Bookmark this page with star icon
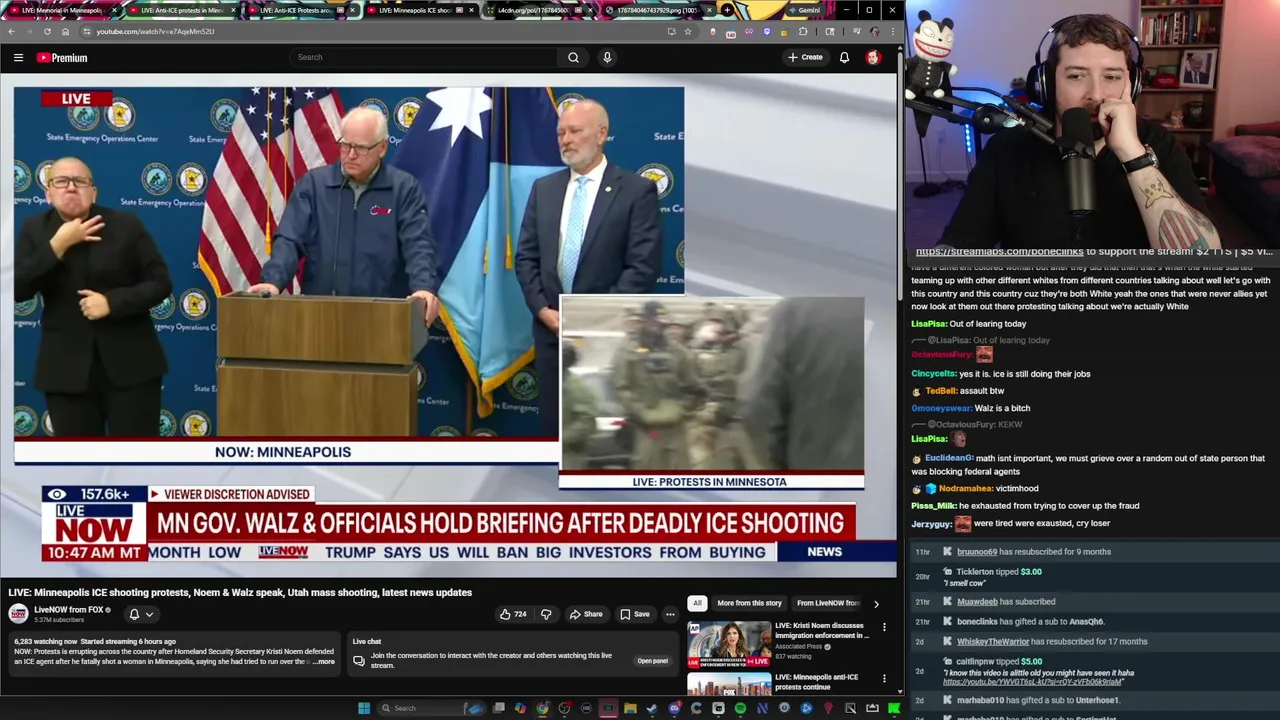Viewport: 1280px width, 720px height. coord(688,31)
